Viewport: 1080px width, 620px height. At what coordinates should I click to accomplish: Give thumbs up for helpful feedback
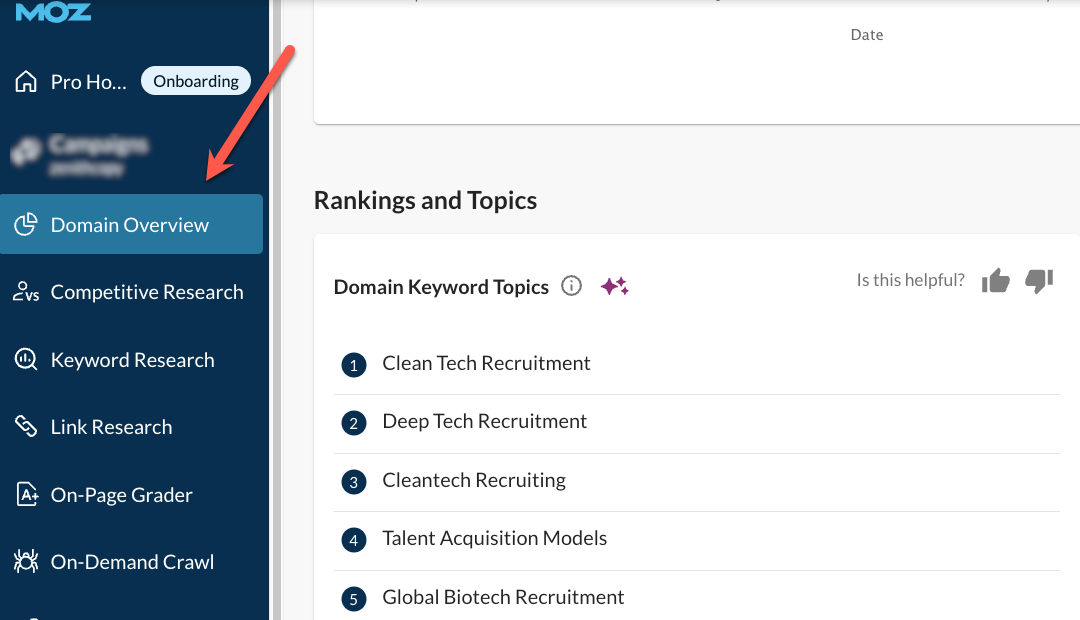tap(995, 281)
